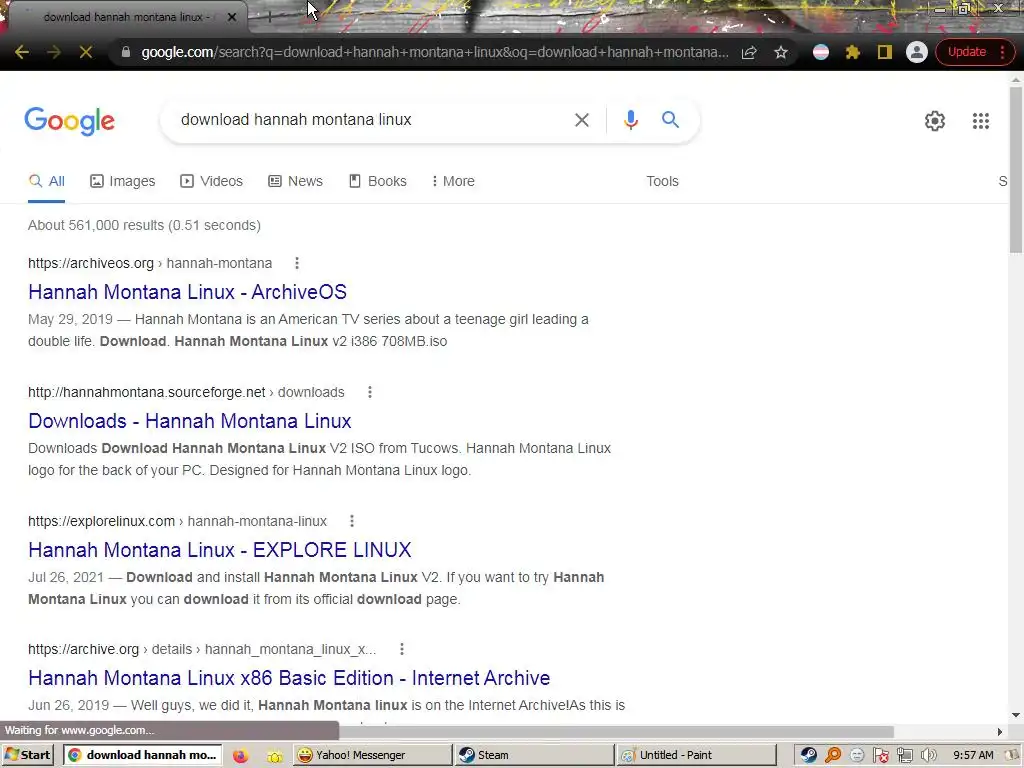Viewport: 1024px width, 768px height.
Task: Click the yellow quick launch icon after Firefox
Action: pos(274,756)
